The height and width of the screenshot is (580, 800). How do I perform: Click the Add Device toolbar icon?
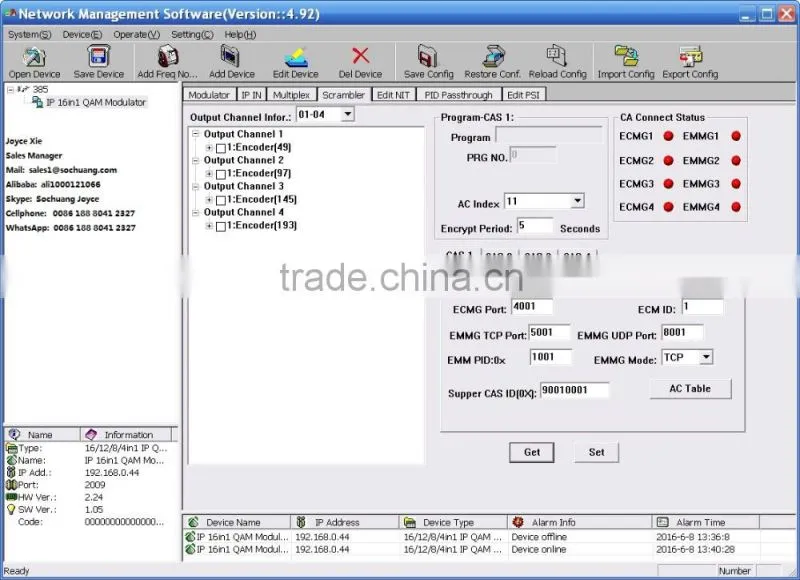pyautogui.click(x=231, y=56)
